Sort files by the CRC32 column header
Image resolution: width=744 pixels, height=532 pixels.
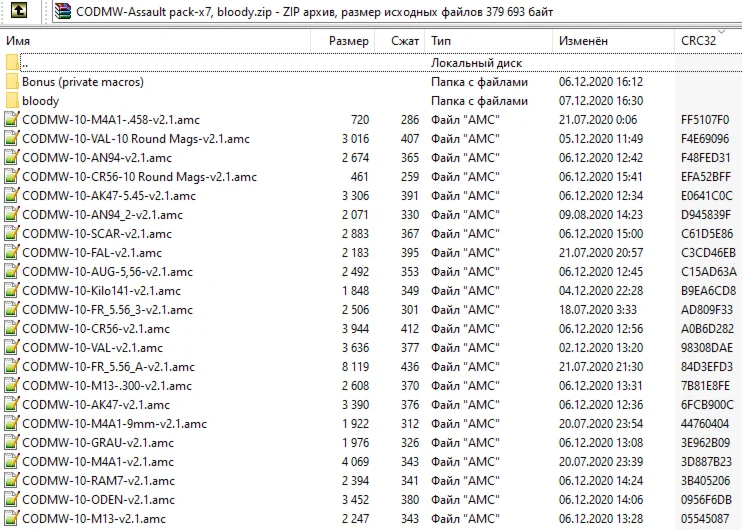pos(708,41)
